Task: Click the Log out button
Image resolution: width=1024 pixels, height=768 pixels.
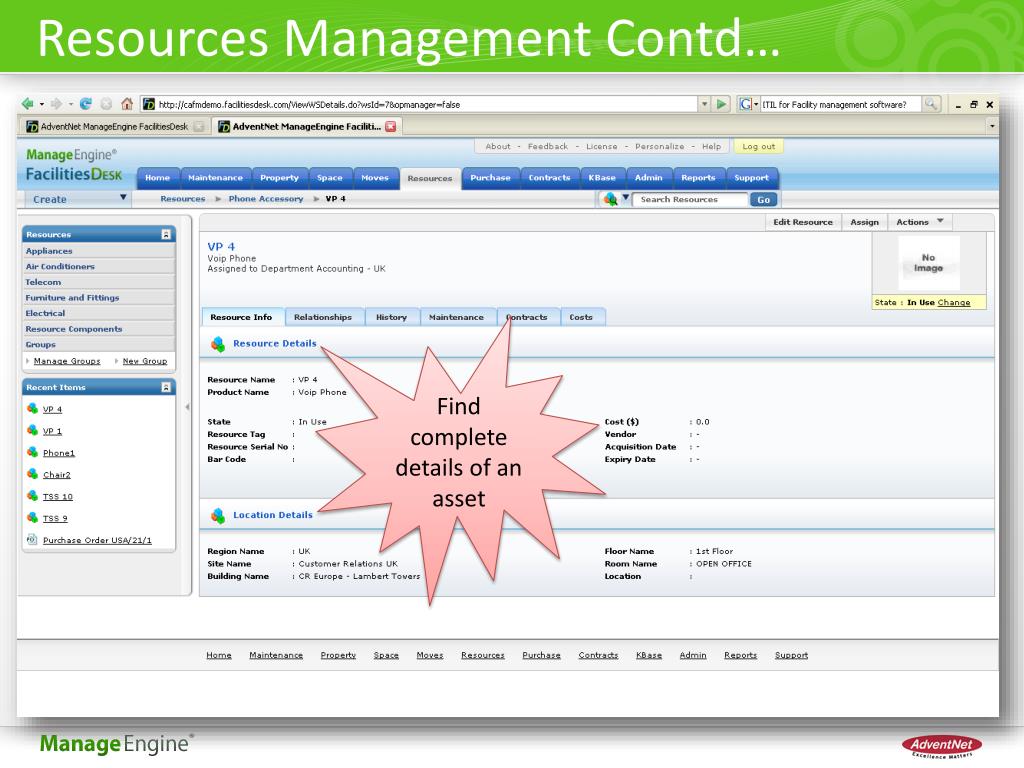Action: click(x=758, y=146)
